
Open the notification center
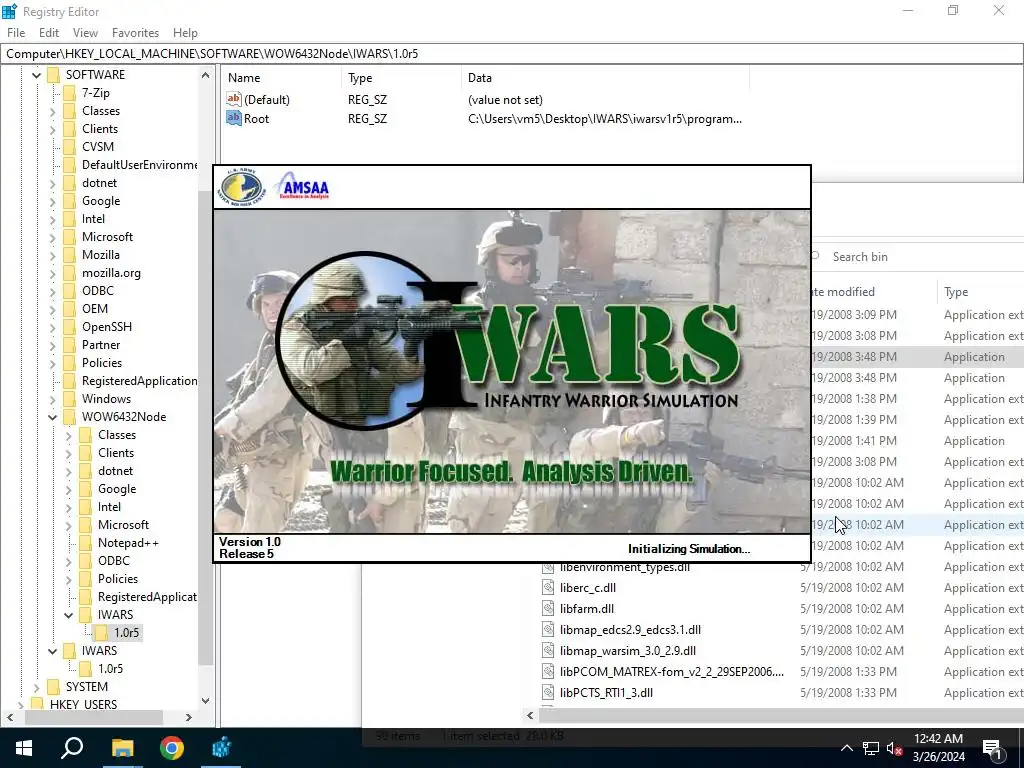coord(991,748)
